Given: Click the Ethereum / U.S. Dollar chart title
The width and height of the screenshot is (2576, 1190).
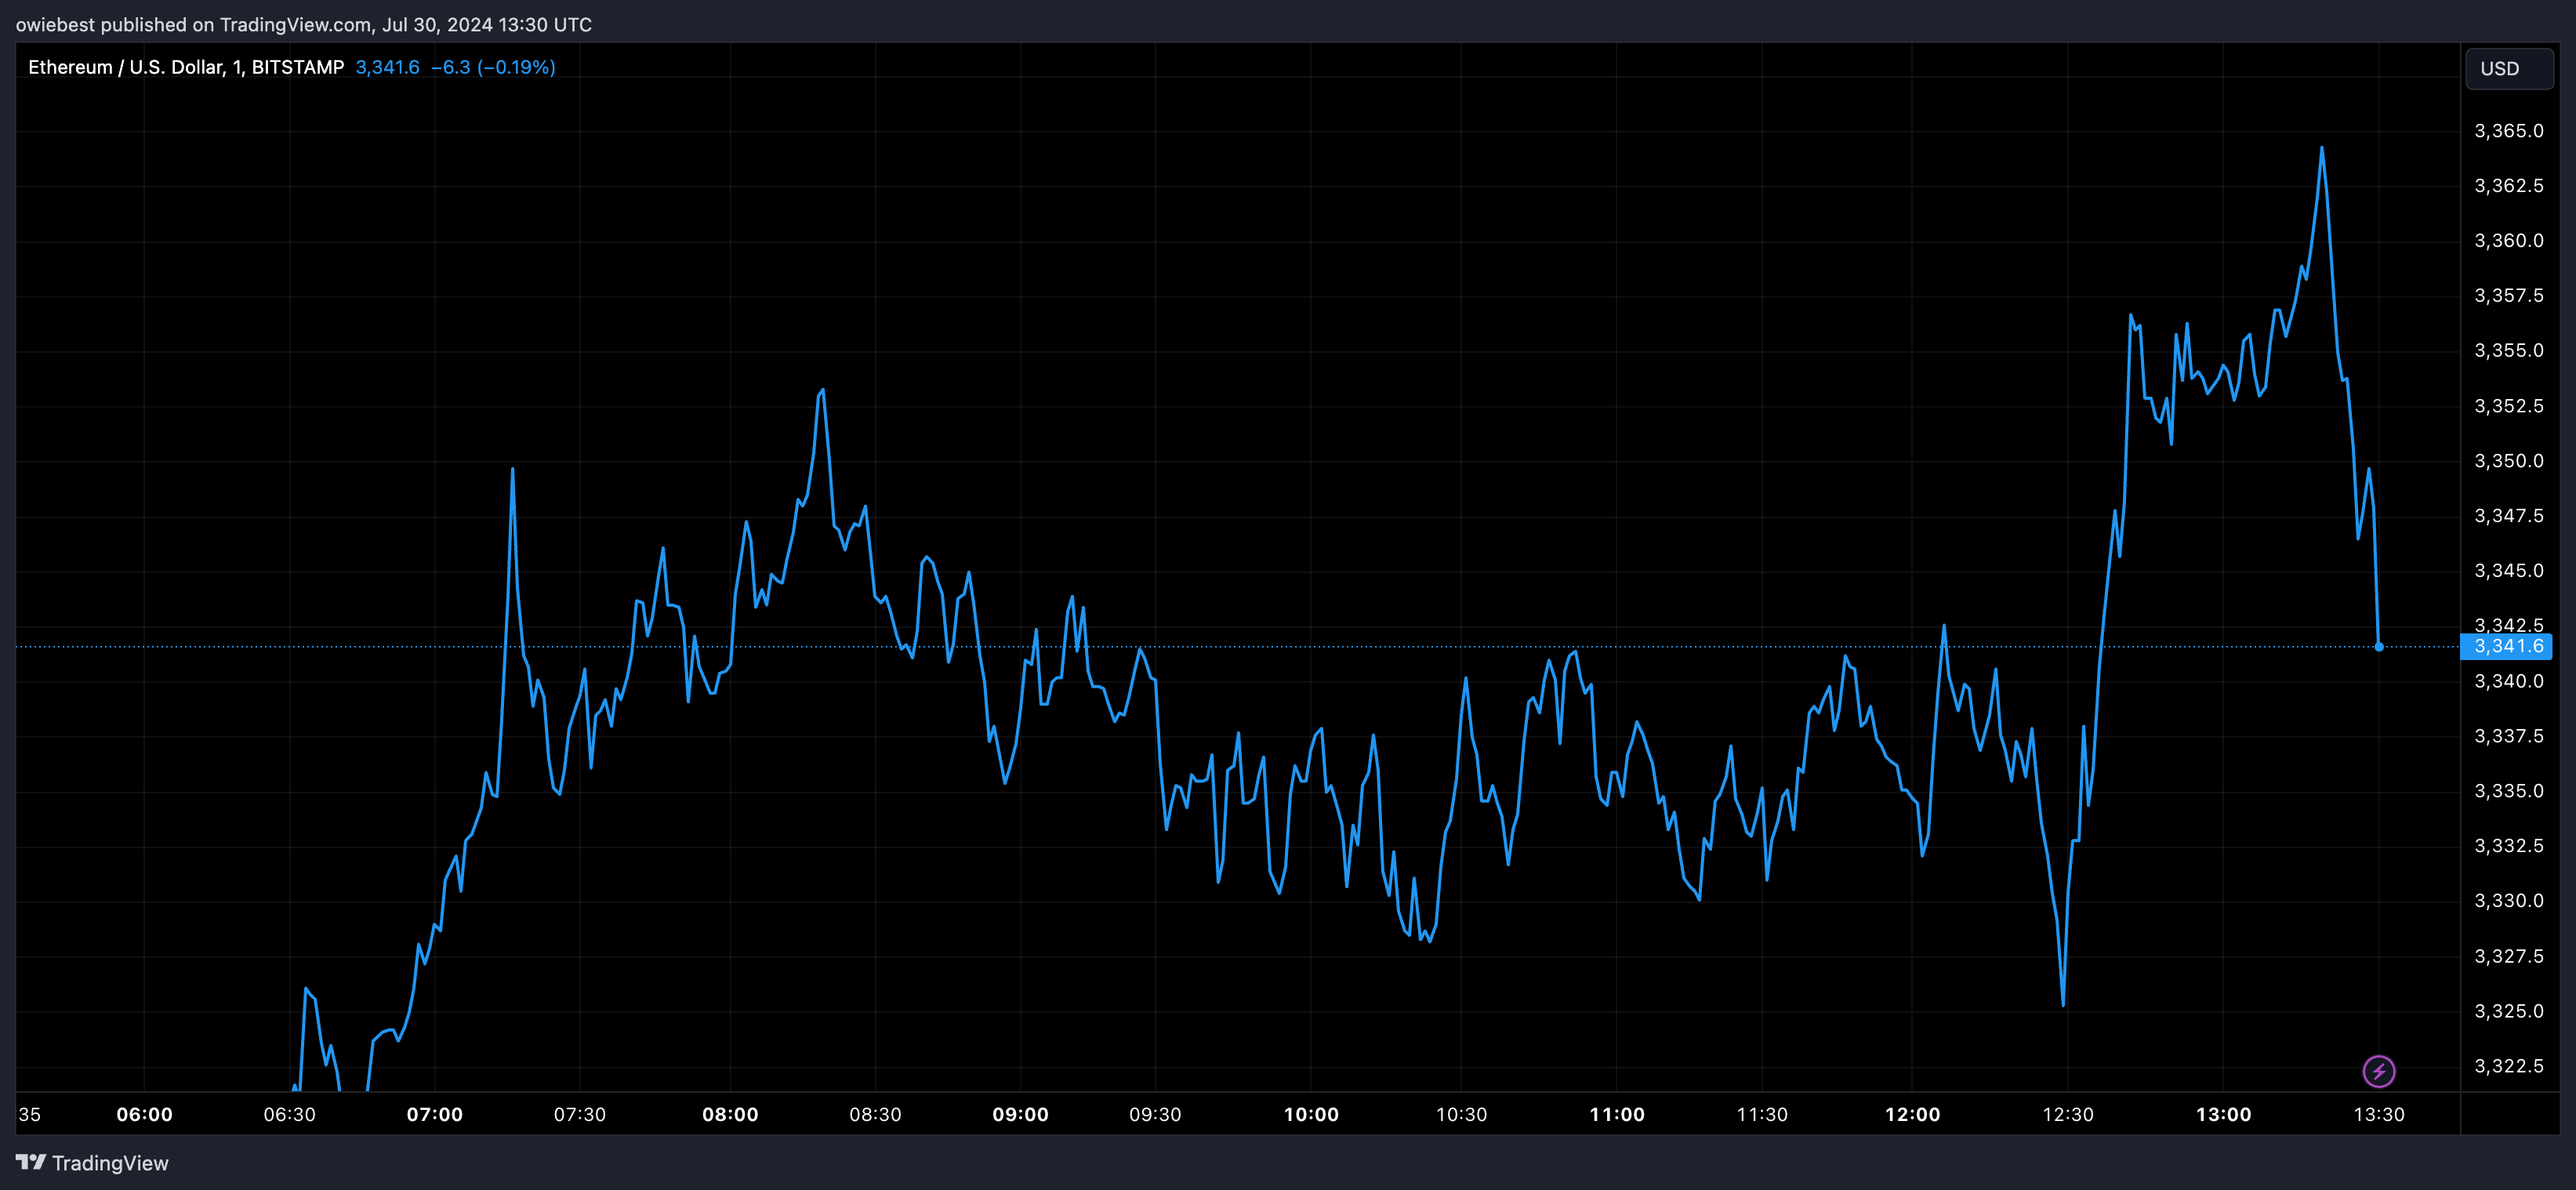Looking at the screenshot, I should tap(186, 67).
